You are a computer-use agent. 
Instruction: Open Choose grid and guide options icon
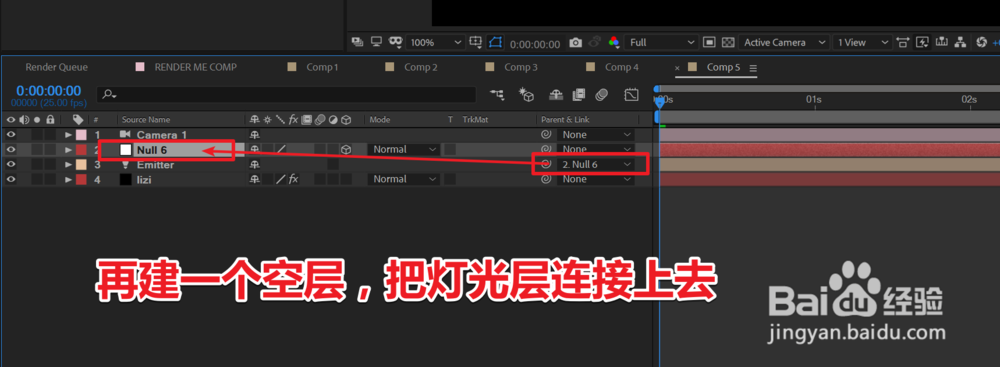point(476,42)
